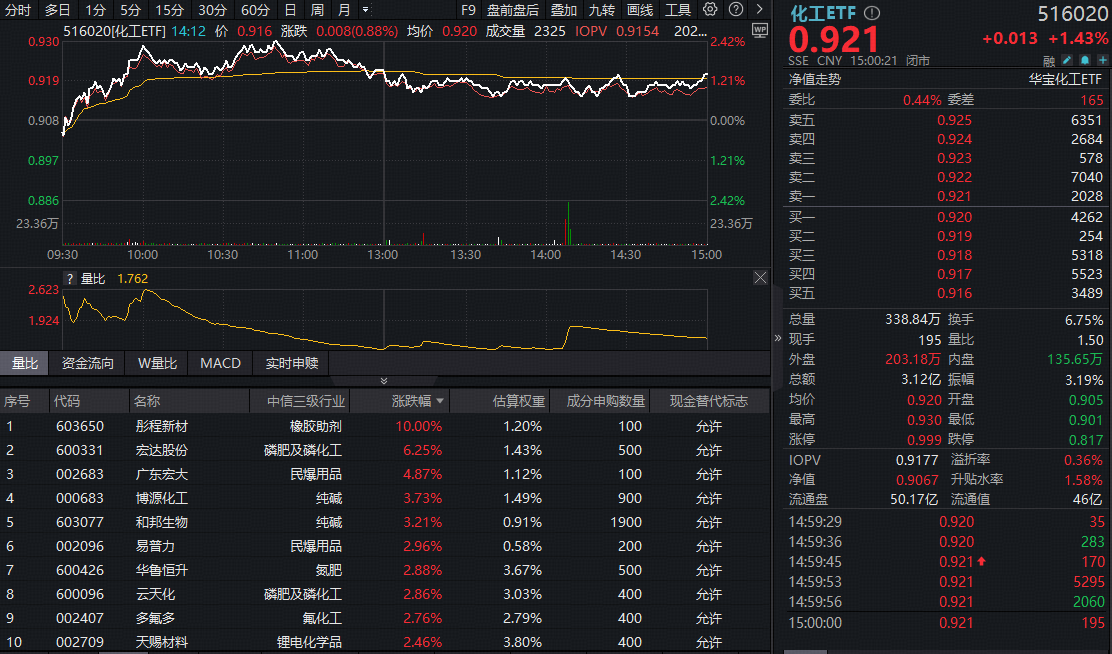
Task: Expand the more periods dropdown after 月
Action: click(x=365, y=10)
